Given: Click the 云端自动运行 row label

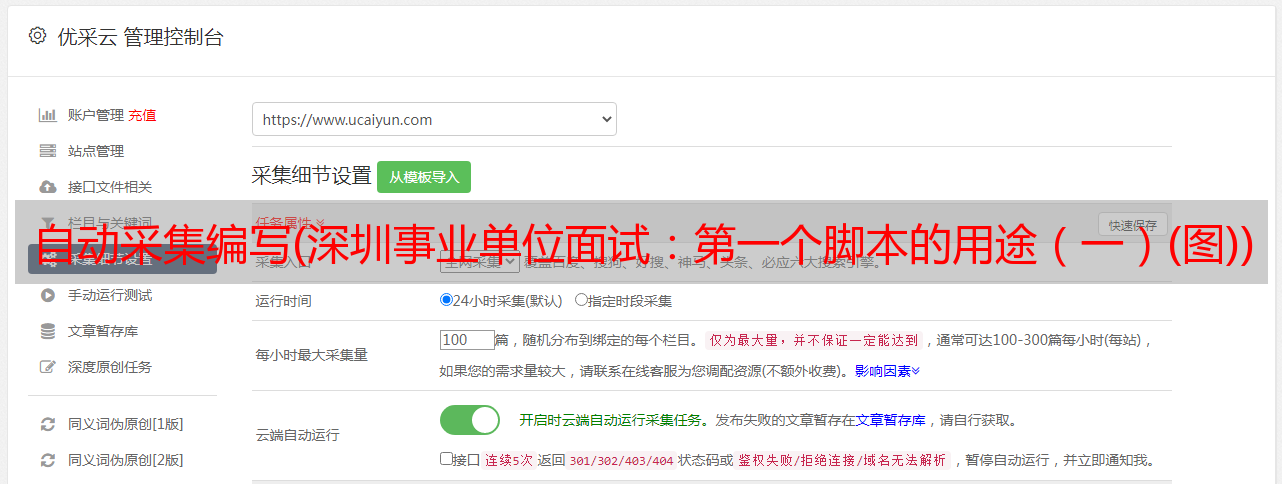Looking at the screenshot, I should click(x=298, y=435).
